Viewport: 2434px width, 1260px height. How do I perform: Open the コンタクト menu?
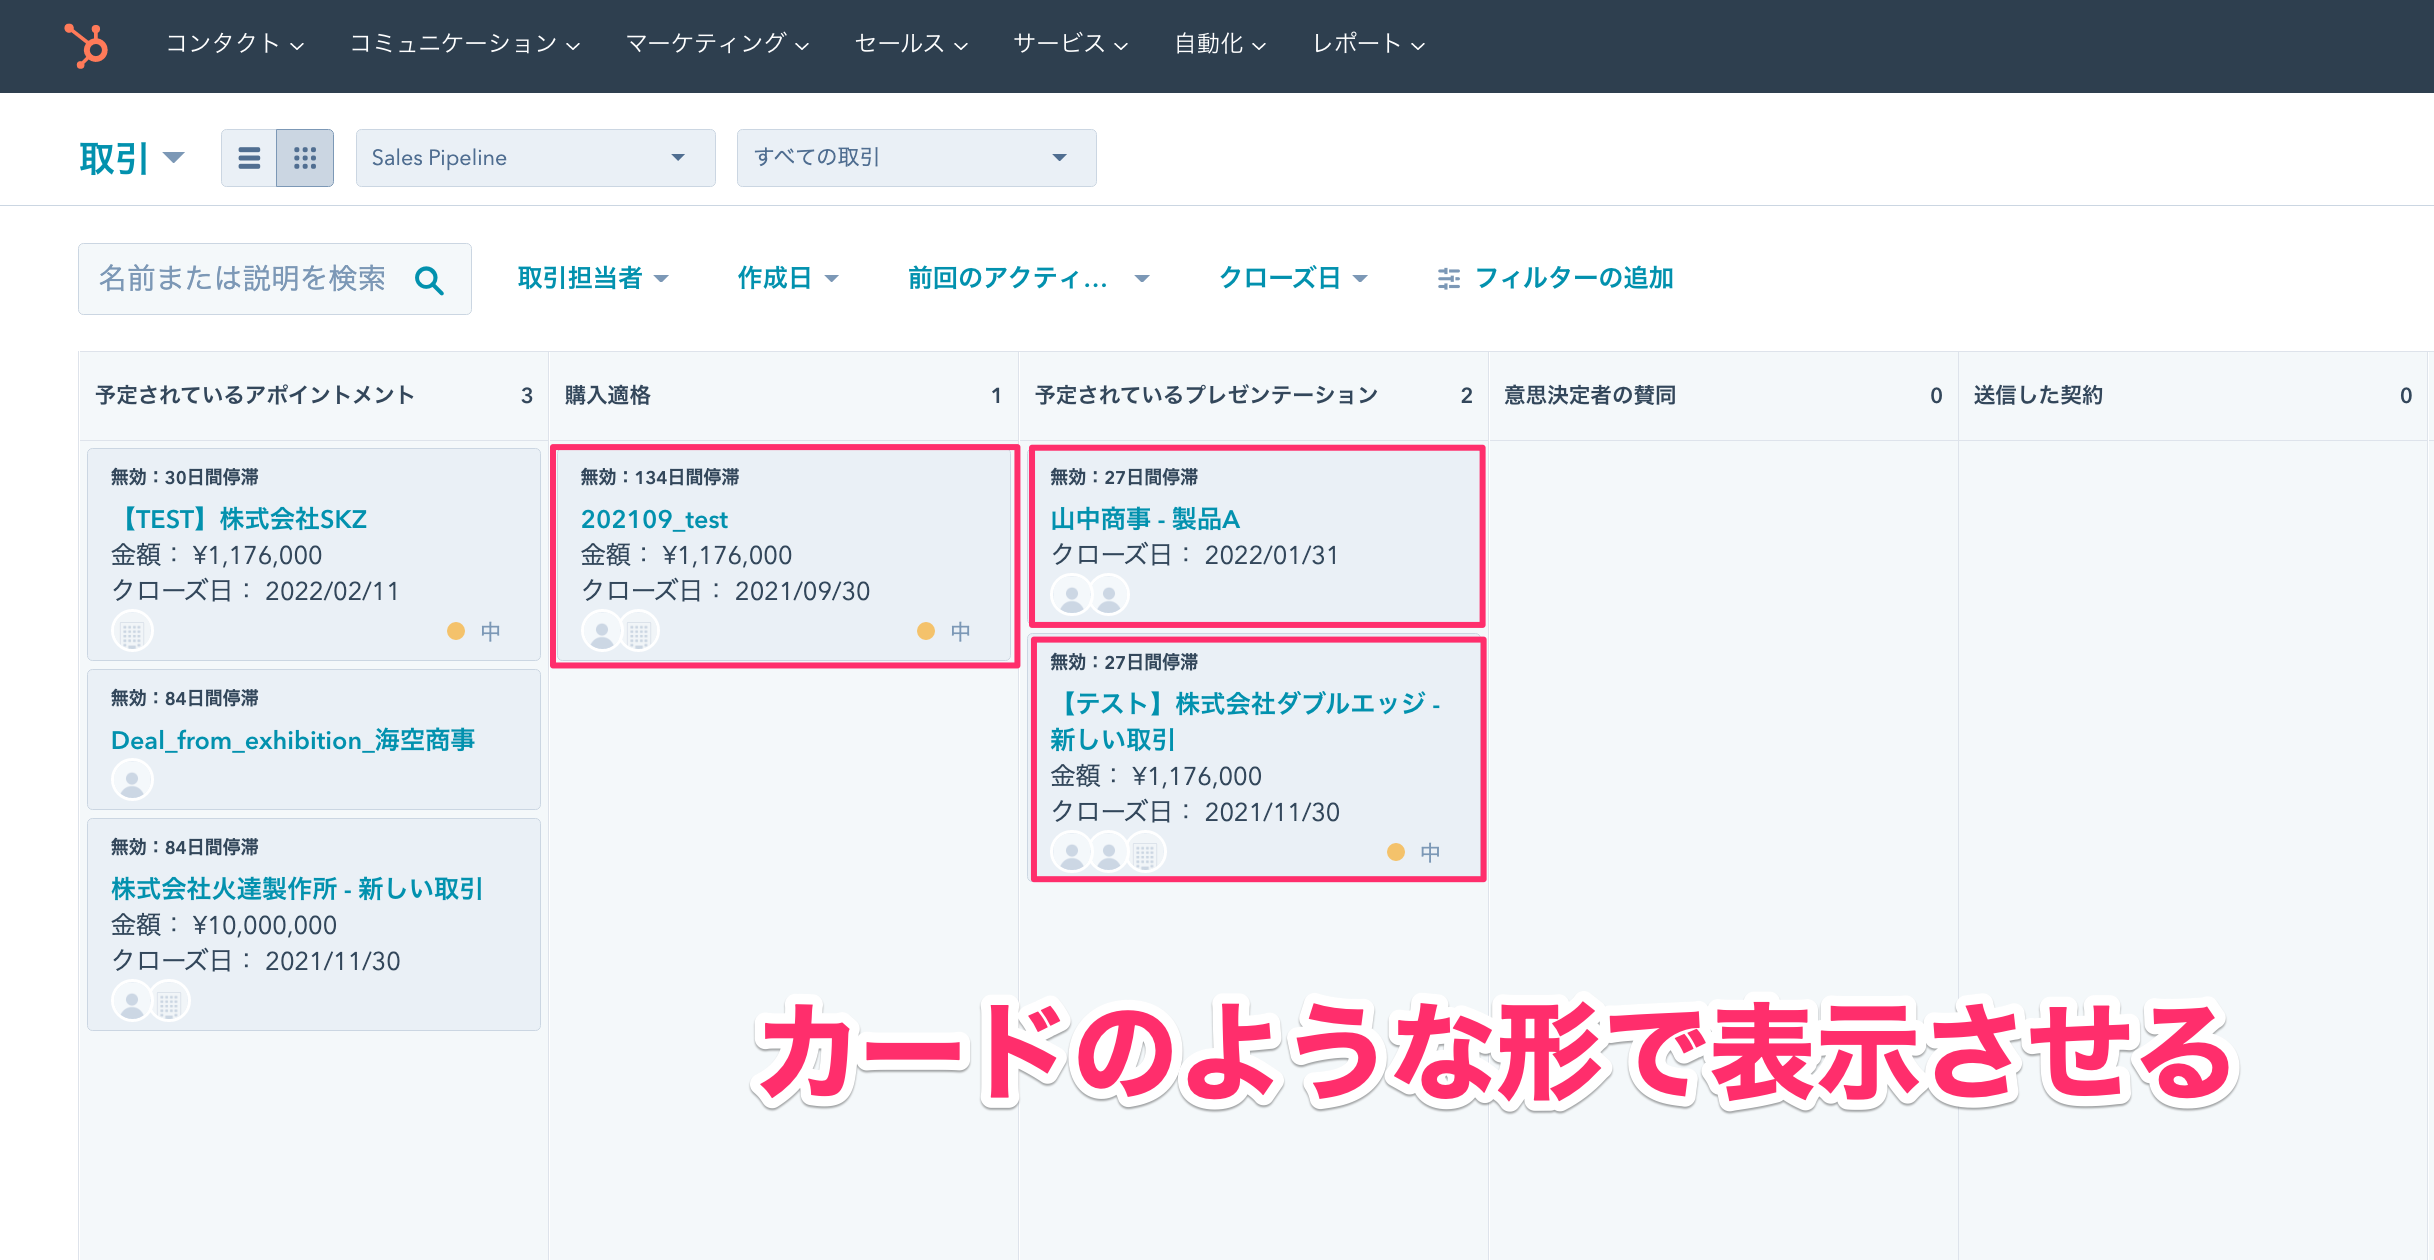click(x=235, y=44)
